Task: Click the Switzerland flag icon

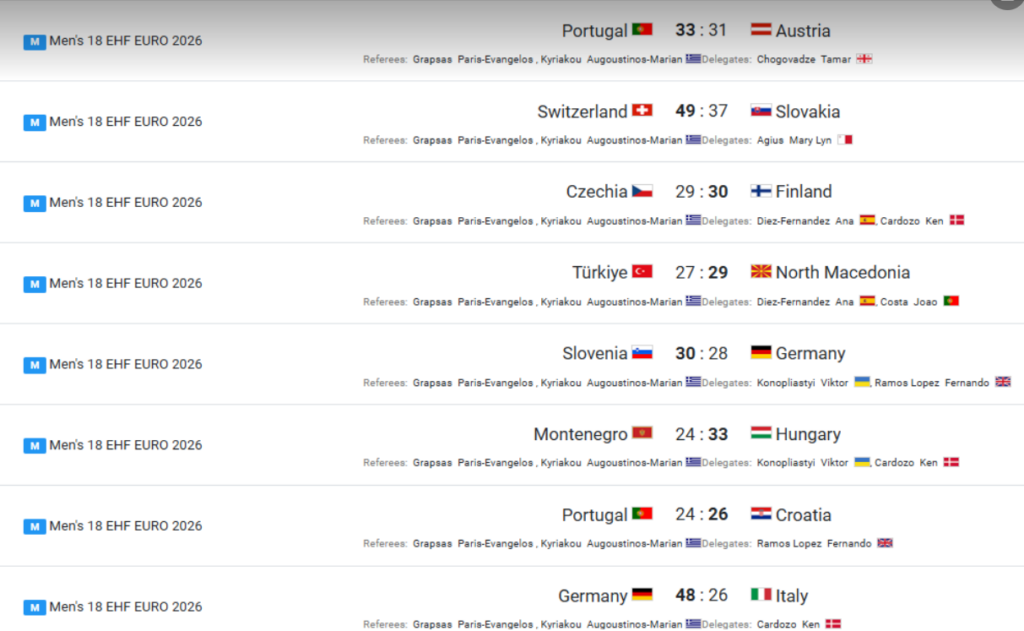Action: (642, 110)
